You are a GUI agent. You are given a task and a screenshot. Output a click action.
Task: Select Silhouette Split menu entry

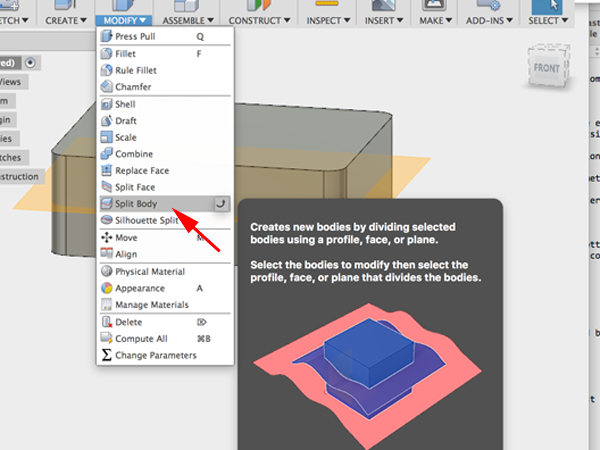click(x=165, y=220)
